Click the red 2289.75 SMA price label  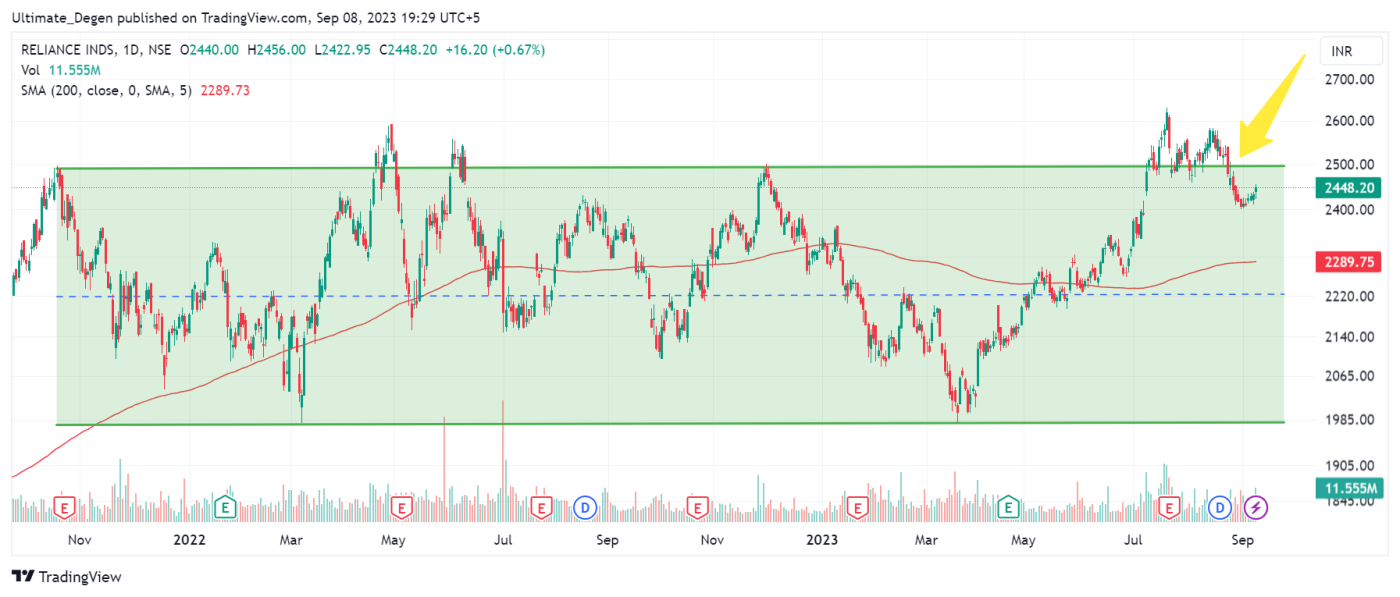1349,261
